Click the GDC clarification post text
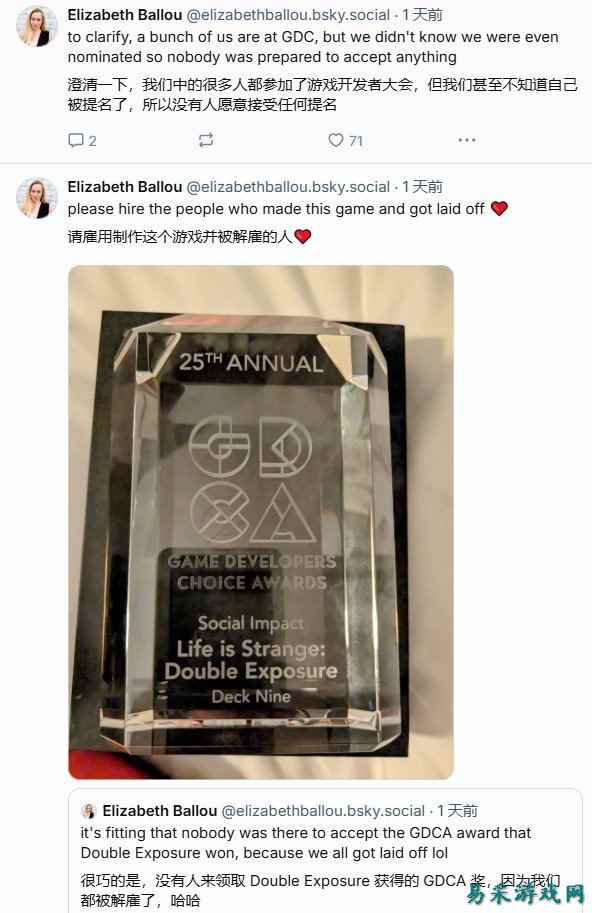 click(x=313, y=47)
